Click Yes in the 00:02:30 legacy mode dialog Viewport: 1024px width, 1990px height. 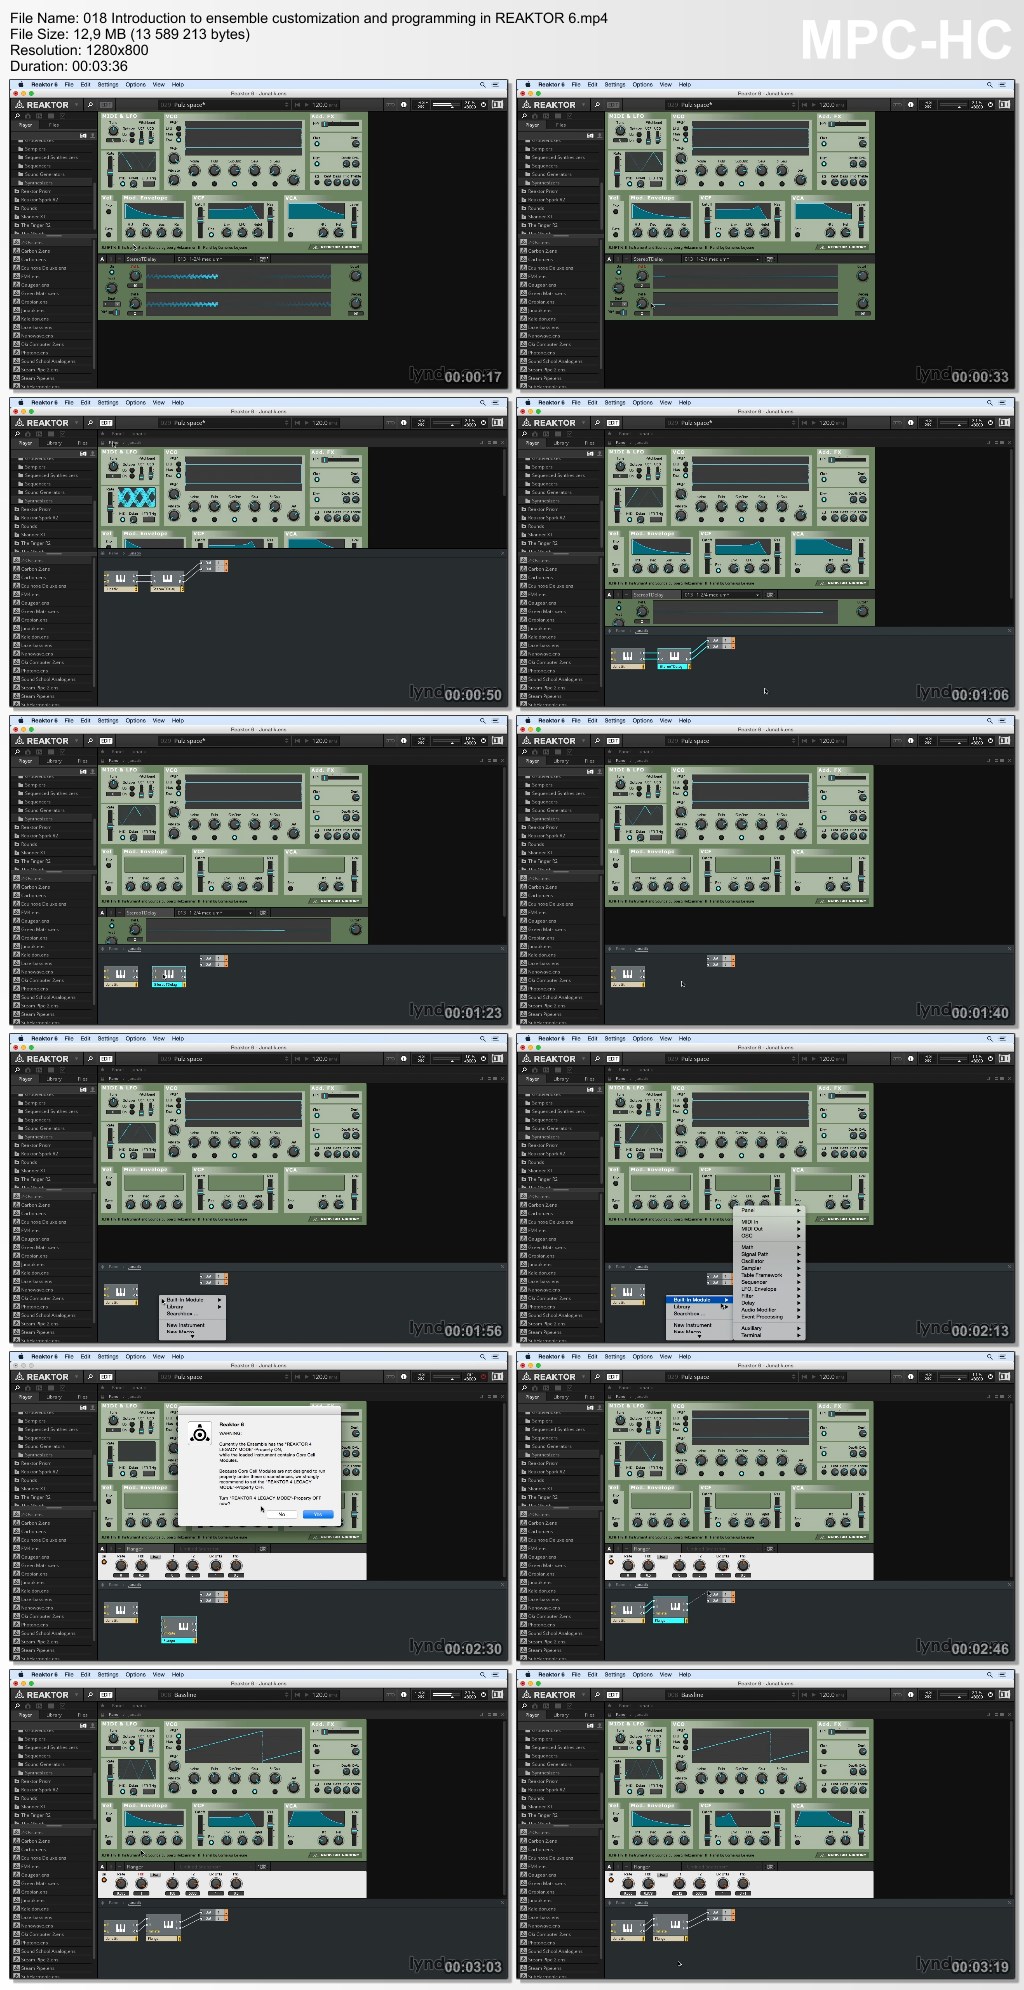click(318, 1514)
